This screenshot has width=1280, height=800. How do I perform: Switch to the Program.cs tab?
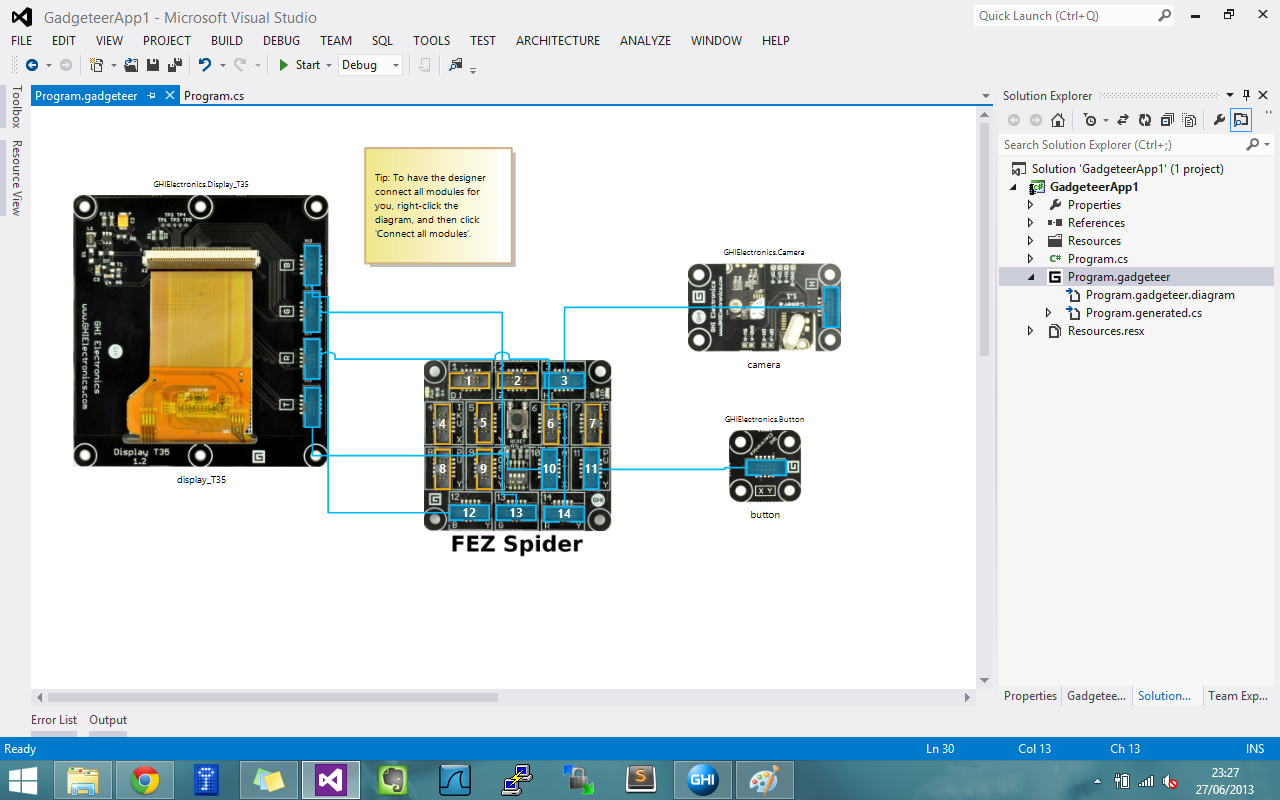pyautogui.click(x=214, y=95)
